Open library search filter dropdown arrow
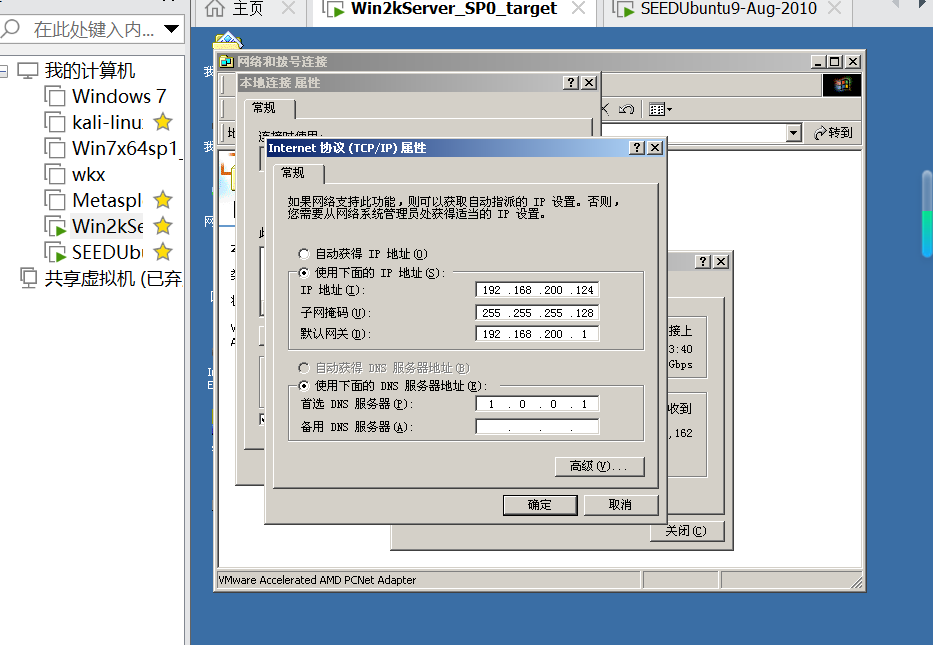The width and height of the screenshot is (933, 645). [x=171, y=29]
